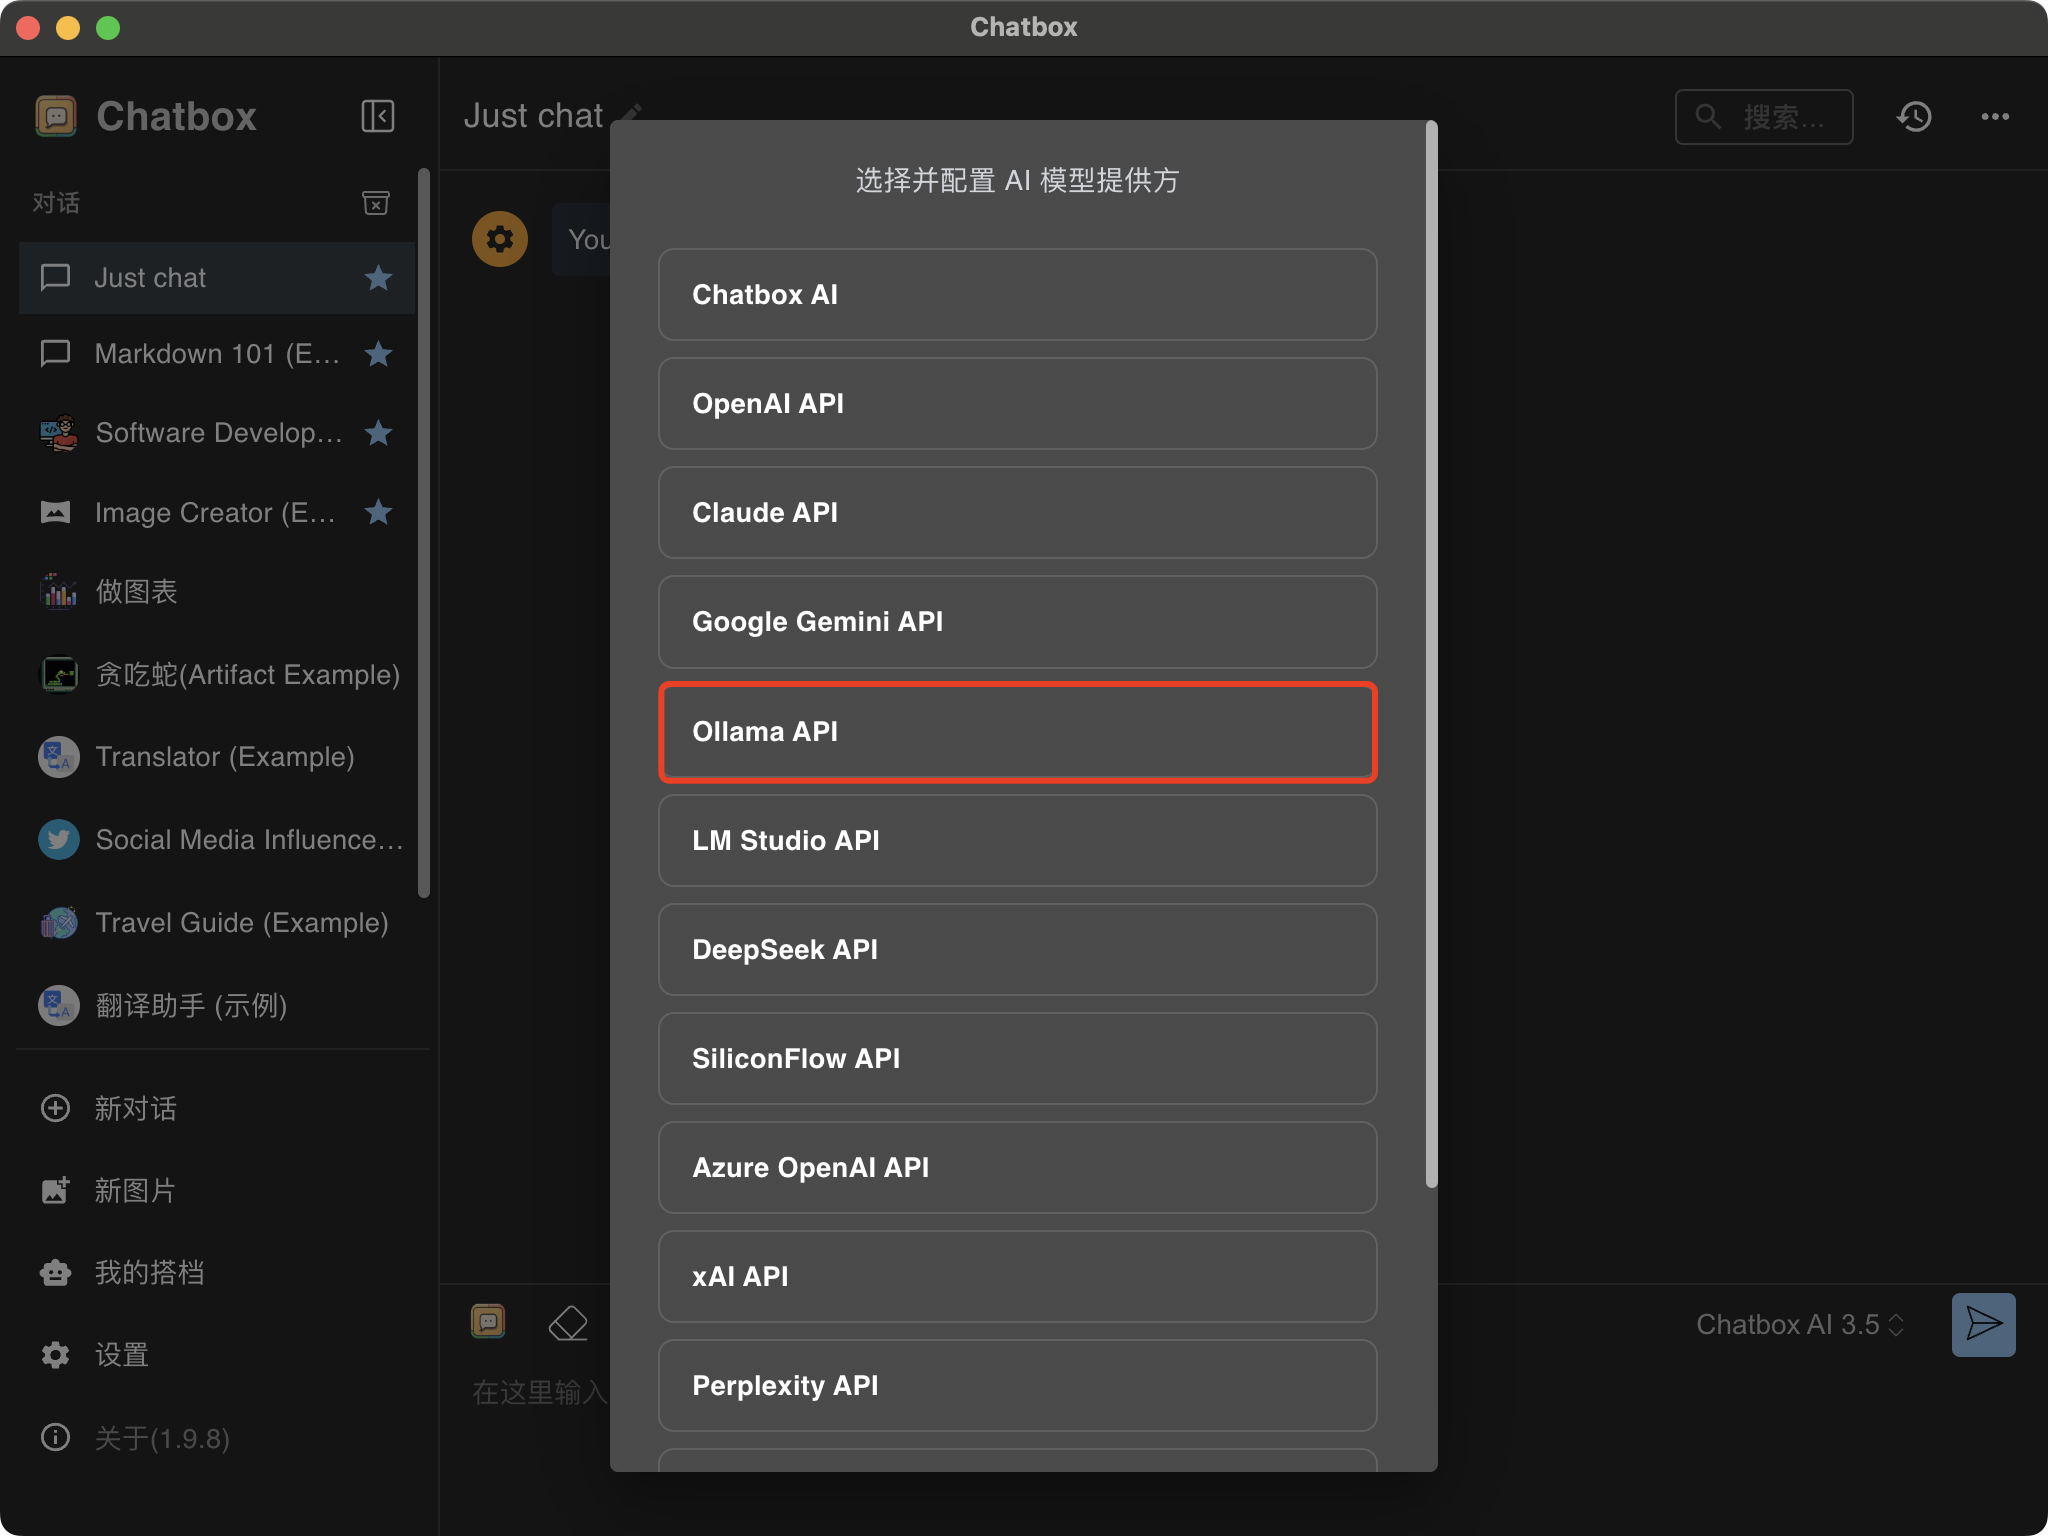Open 设置 settings menu item

(120, 1355)
